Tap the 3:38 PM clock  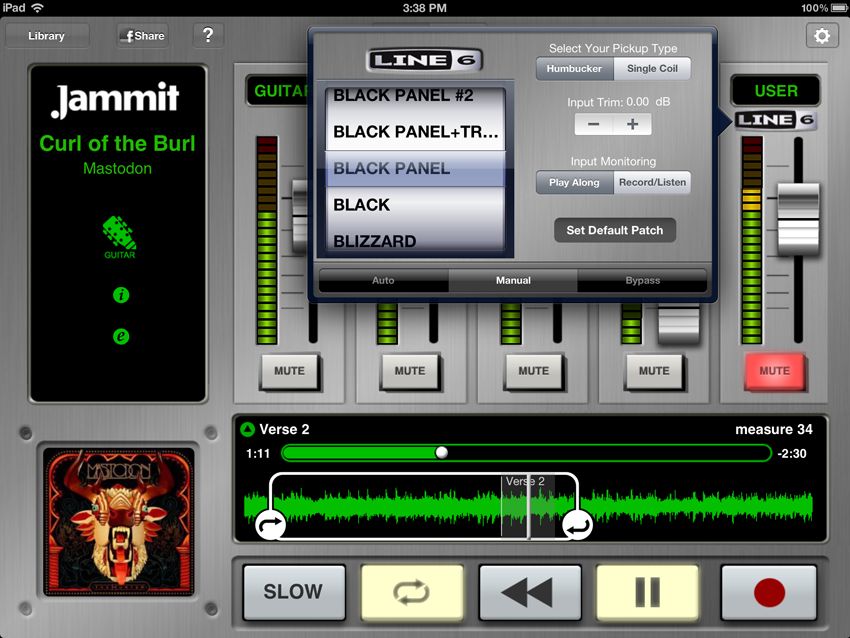(x=424, y=8)
